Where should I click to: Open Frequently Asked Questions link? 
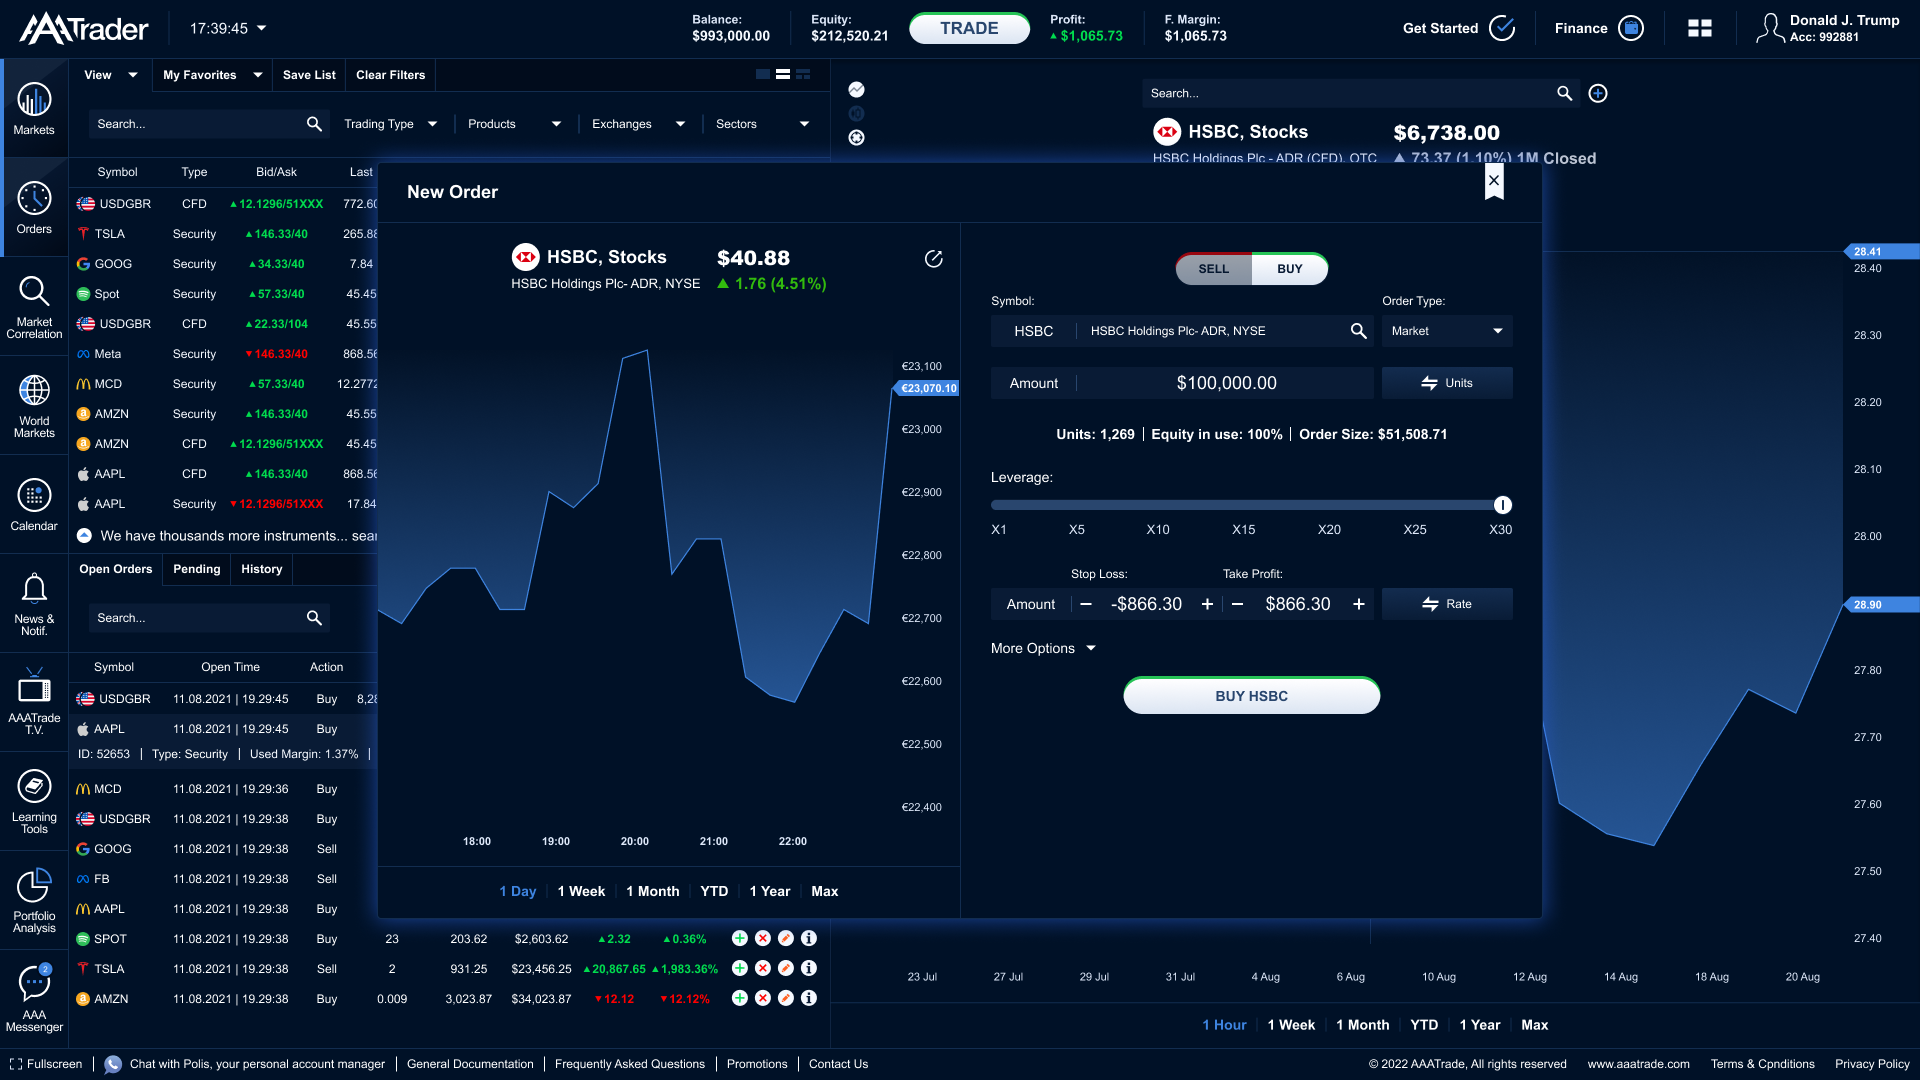pyautogui.click(x=630, y=1064)
